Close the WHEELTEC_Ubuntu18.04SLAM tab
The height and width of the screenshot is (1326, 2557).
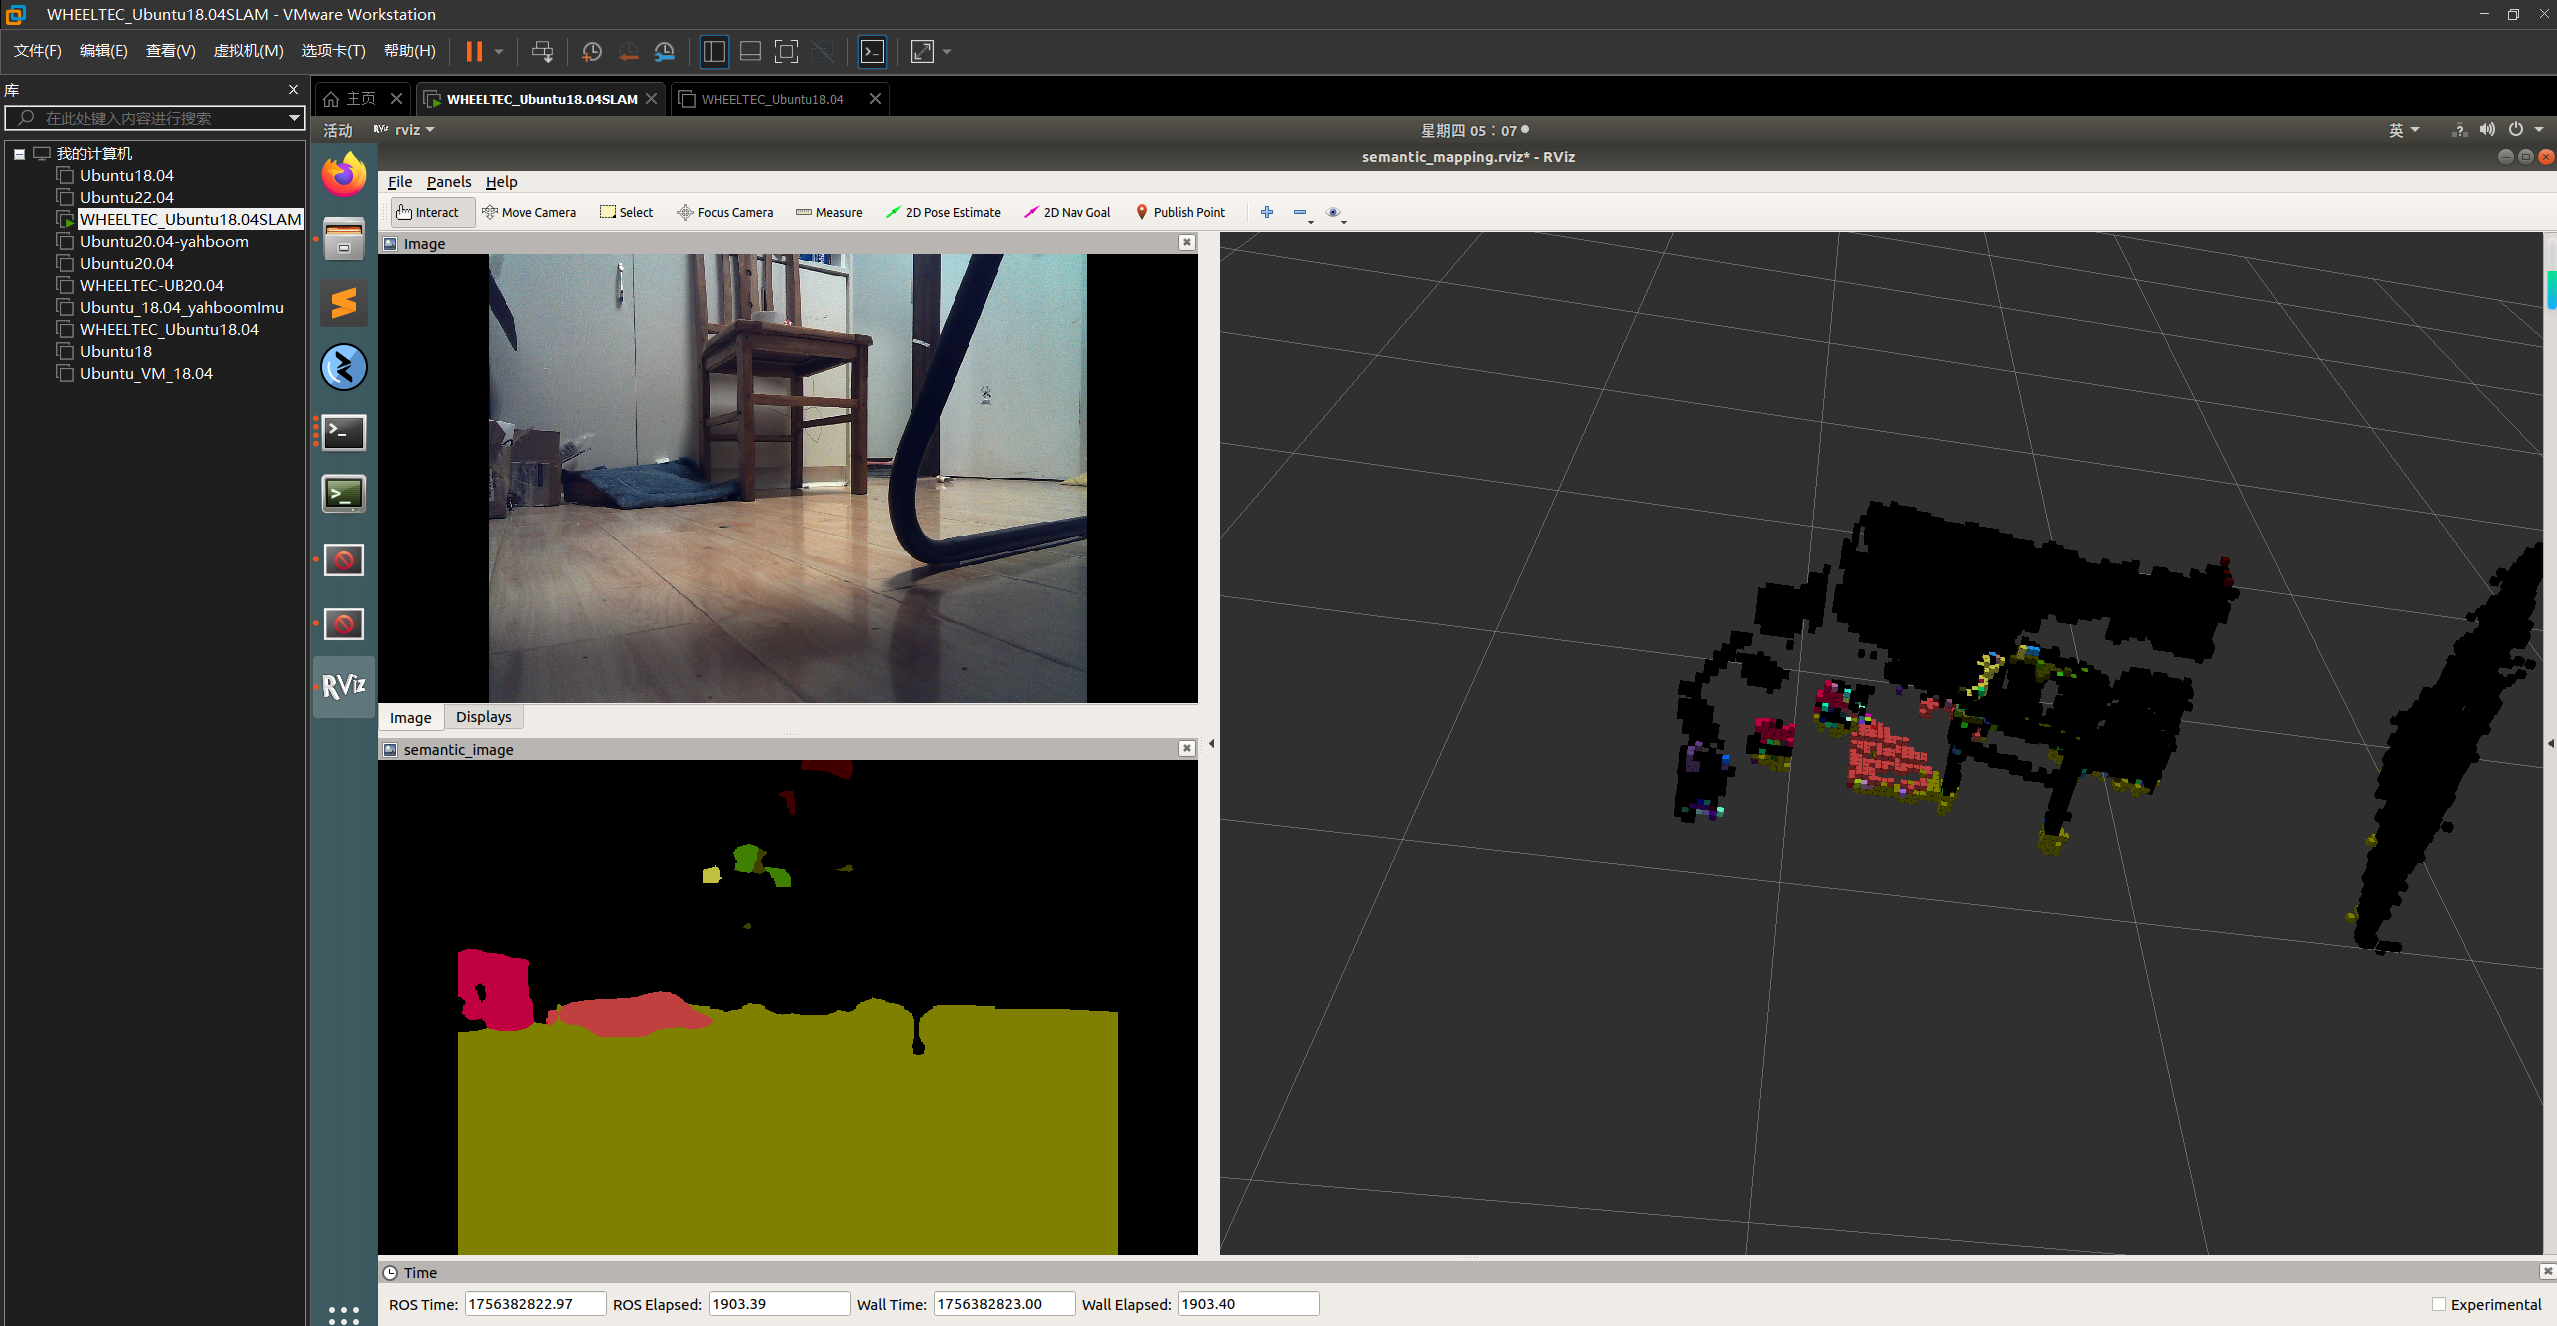651,98
